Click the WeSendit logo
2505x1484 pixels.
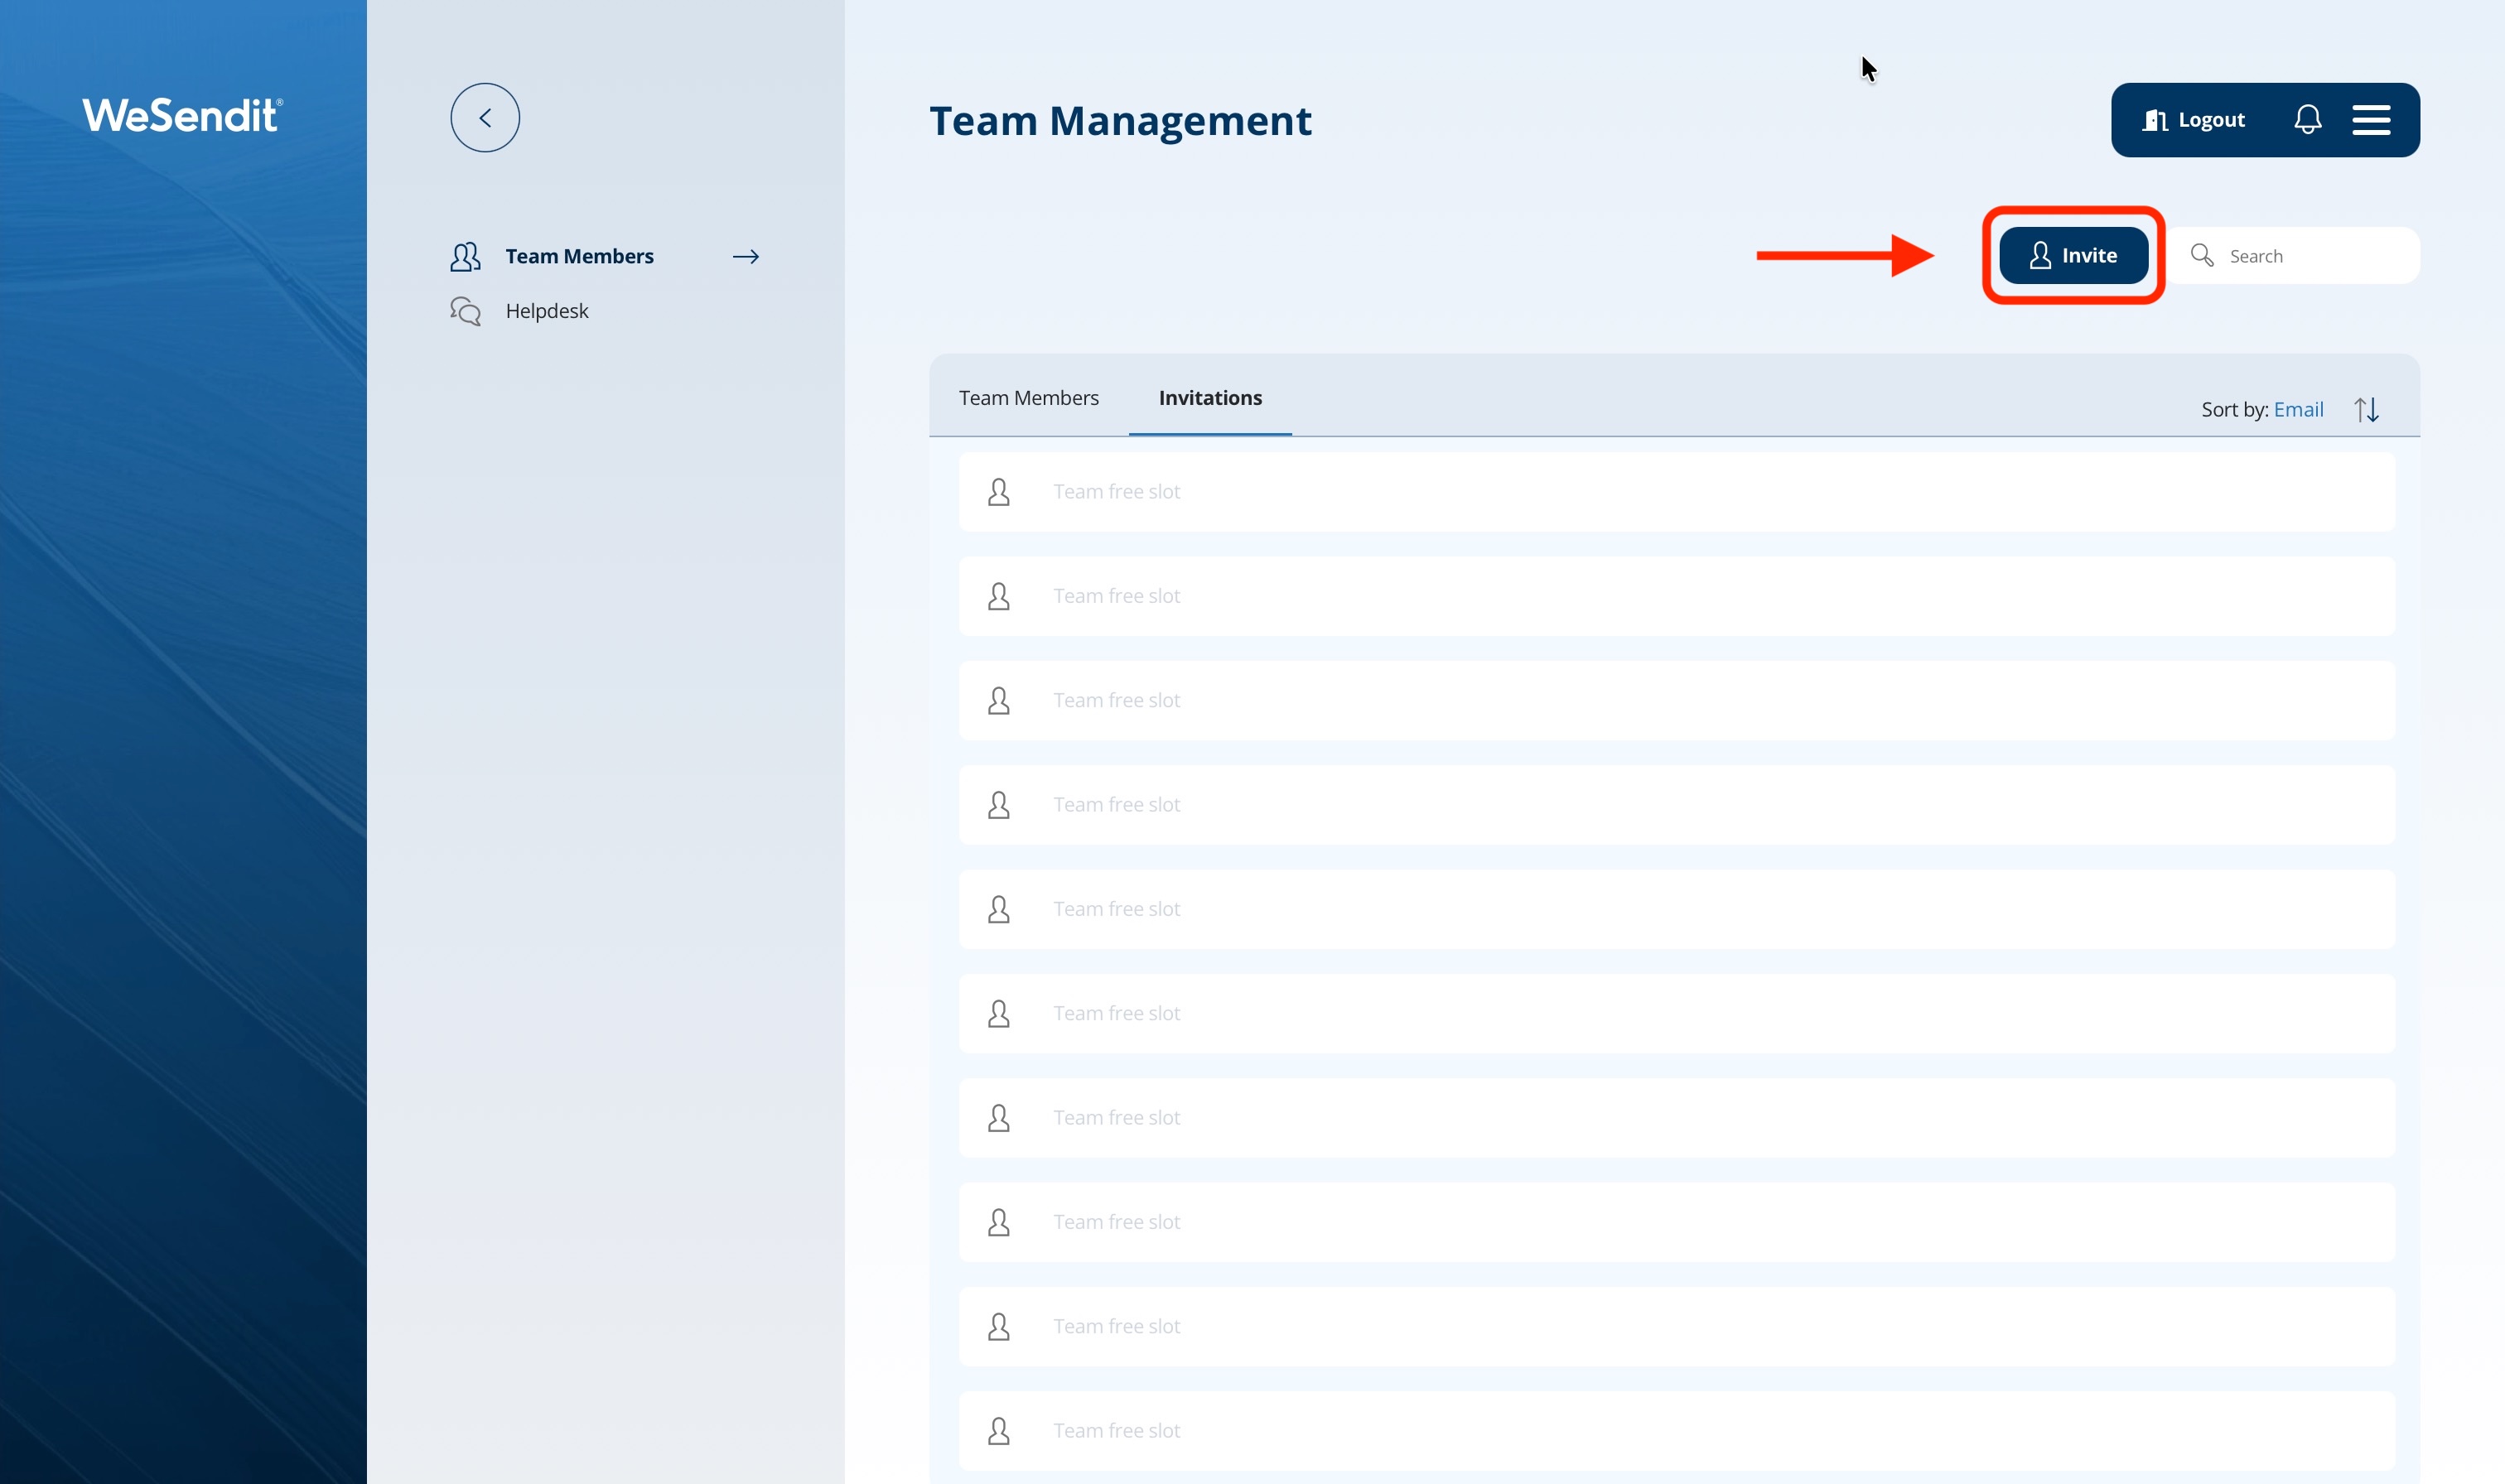pyautogui.click(x=182, y=116)
